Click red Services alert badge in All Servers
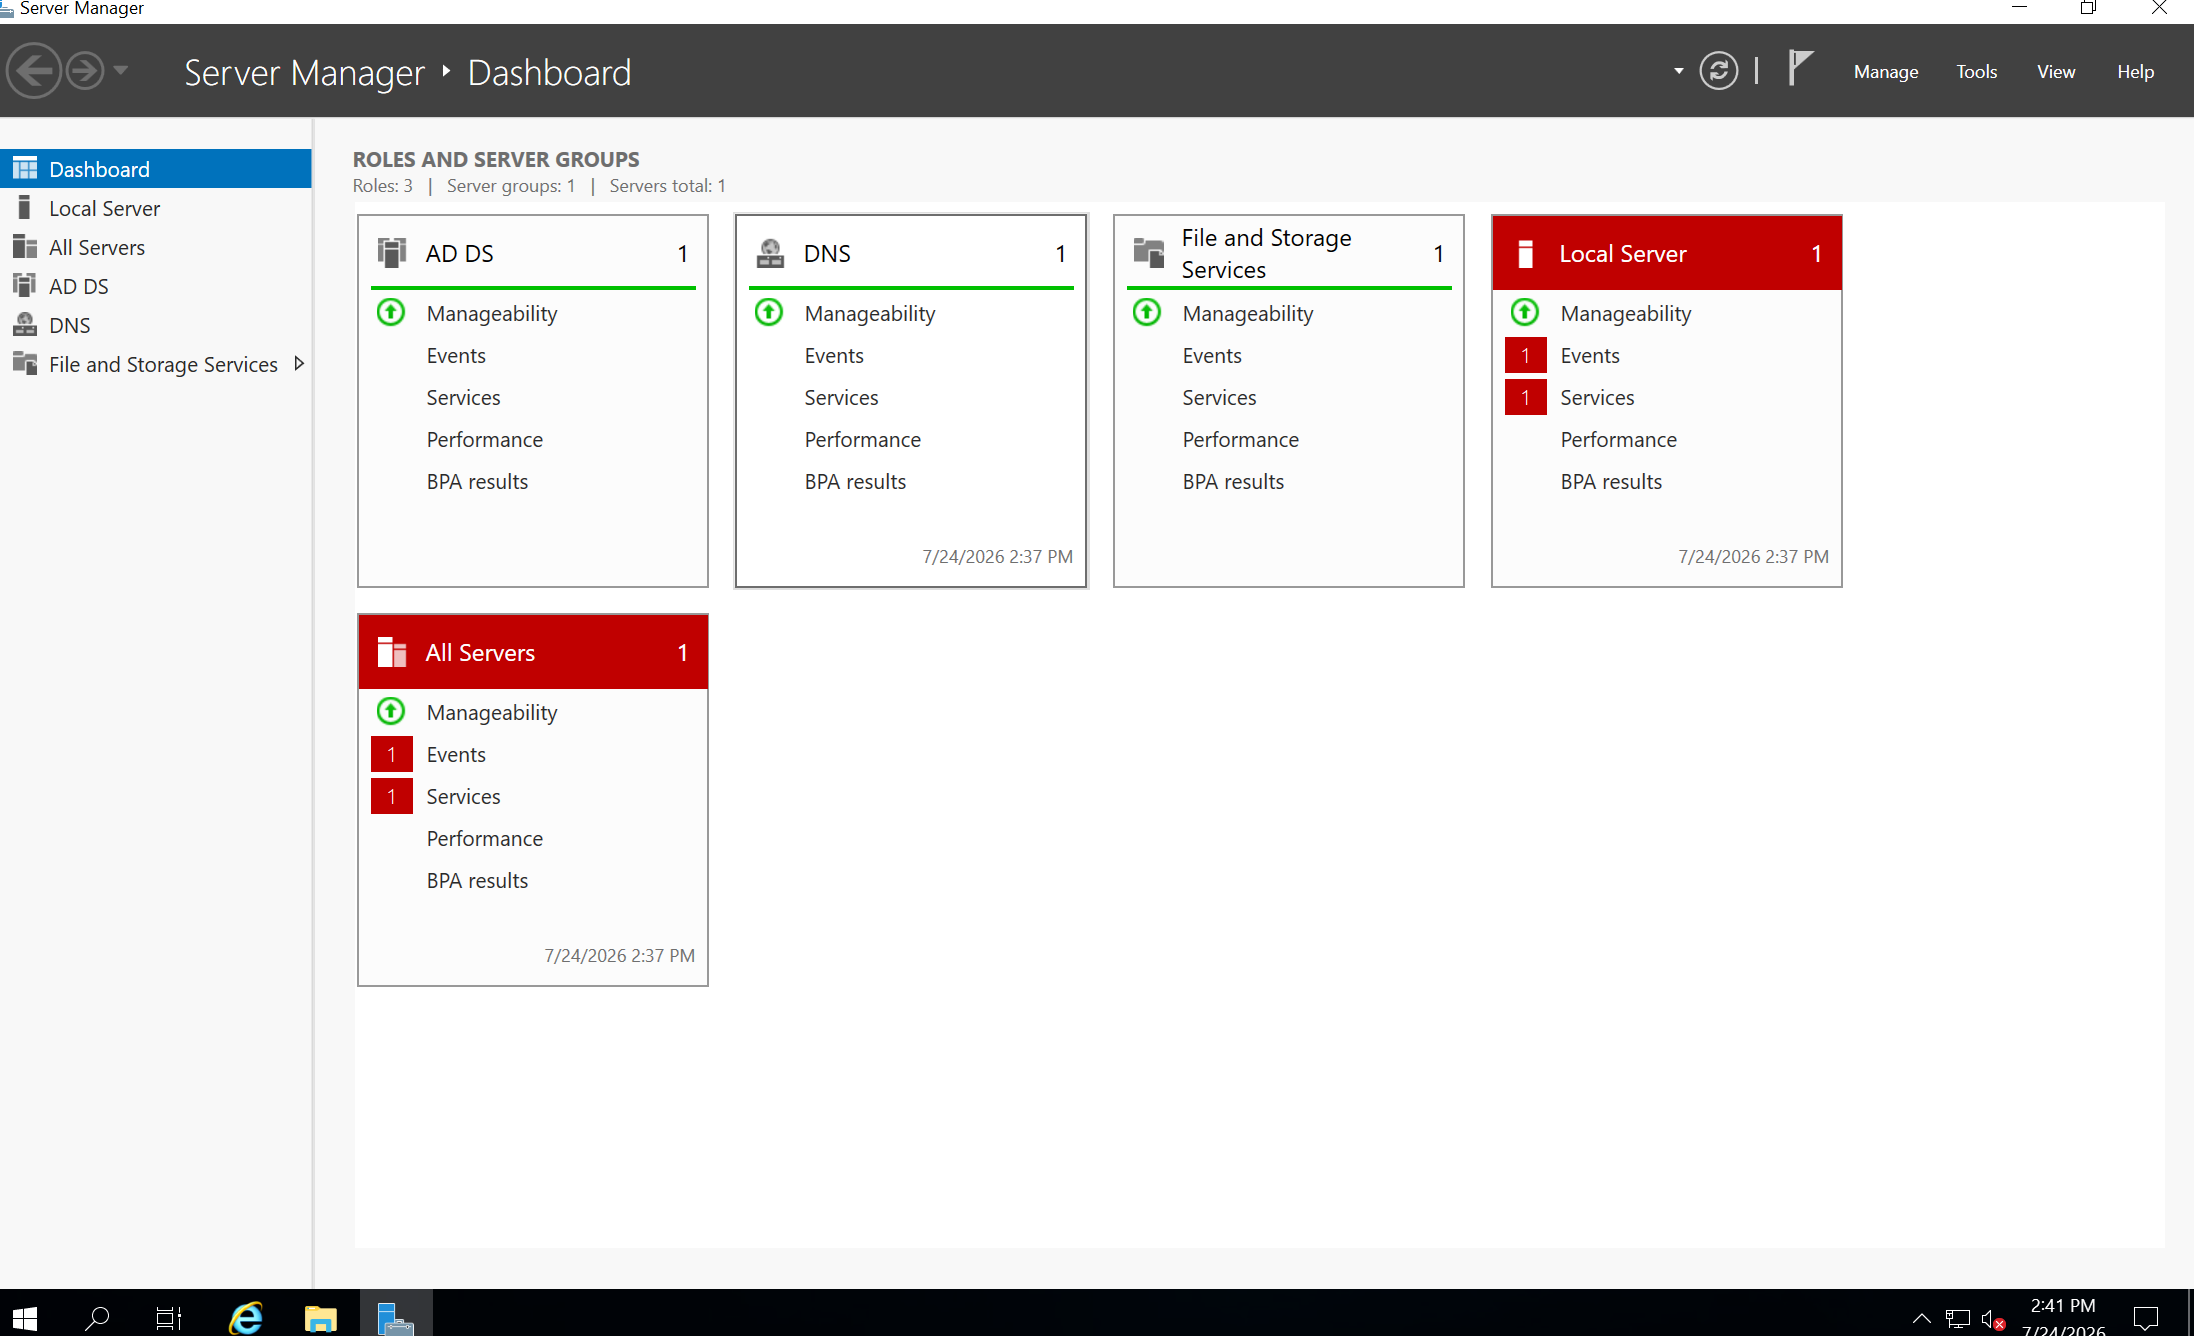The height and width of the screenshot is (1336, 2194). point(391,796)
